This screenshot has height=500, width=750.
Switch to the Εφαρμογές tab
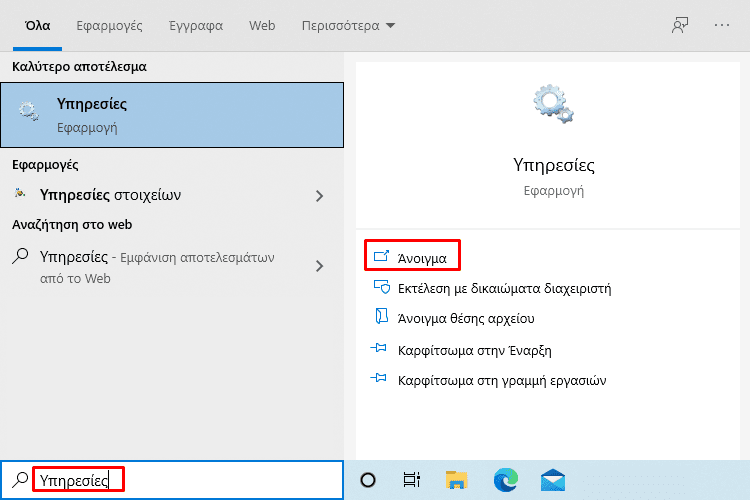pos(110,25)
